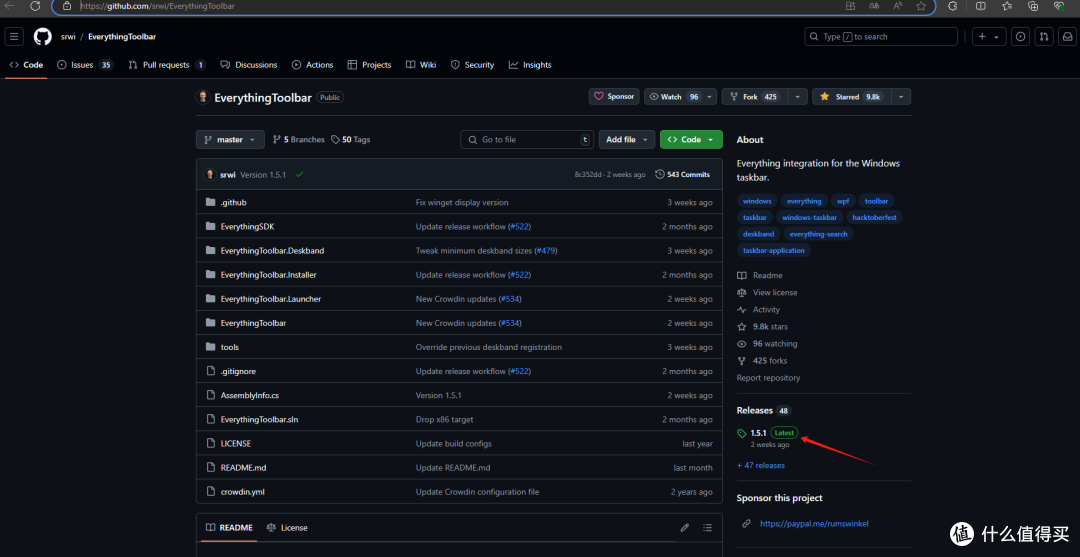Open the Activity link in About

click(x=767, y=310)
